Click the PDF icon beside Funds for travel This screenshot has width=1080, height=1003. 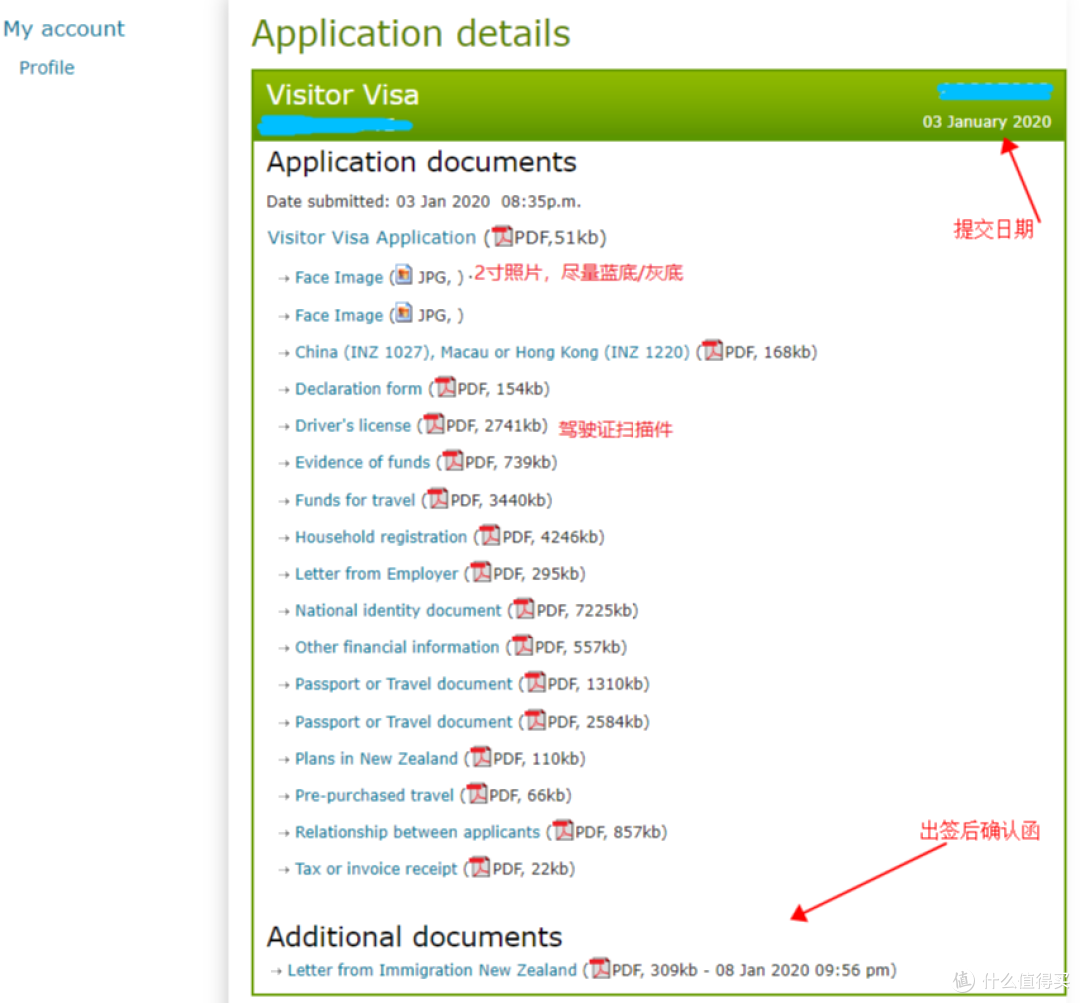438,498
